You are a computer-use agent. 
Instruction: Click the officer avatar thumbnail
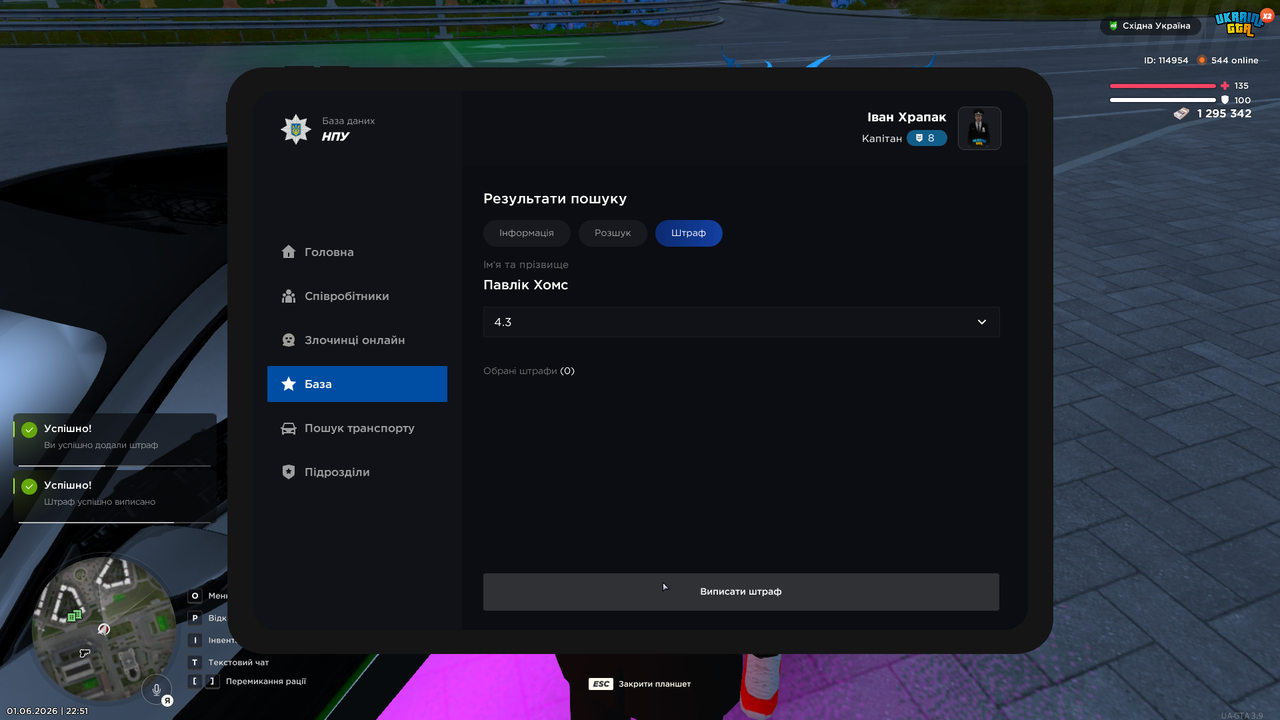(x=980, y=128)
